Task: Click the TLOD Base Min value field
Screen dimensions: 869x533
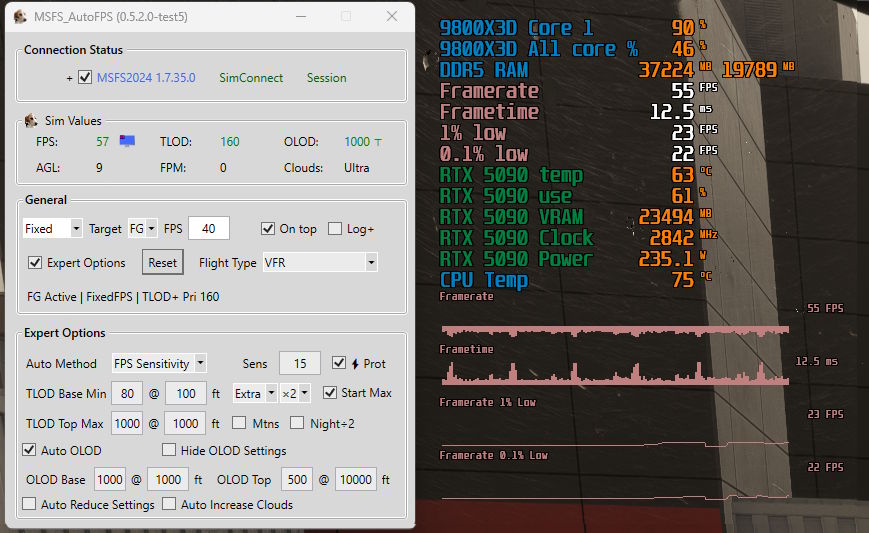Action: tap(127, 393)
